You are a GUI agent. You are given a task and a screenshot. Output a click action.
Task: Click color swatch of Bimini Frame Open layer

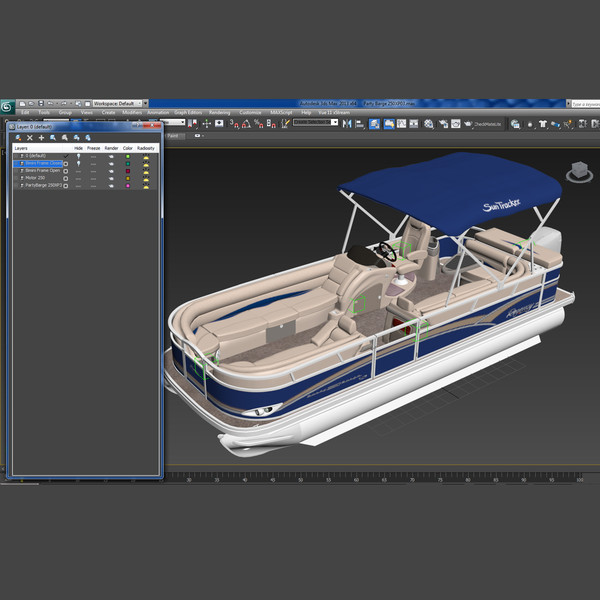tap(128, 171)
